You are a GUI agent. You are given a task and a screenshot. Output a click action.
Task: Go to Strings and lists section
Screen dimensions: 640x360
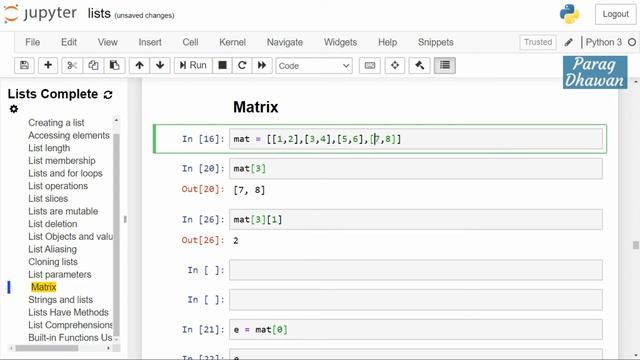[60, 300]
